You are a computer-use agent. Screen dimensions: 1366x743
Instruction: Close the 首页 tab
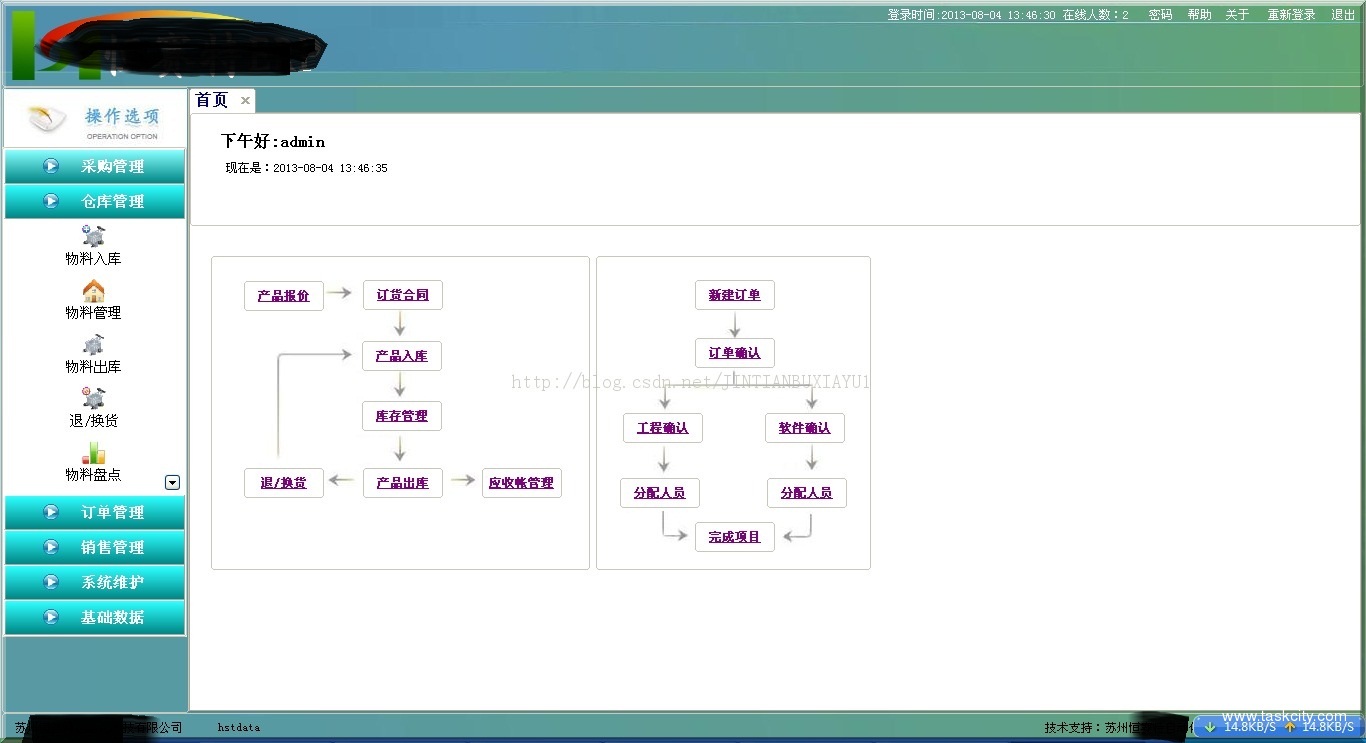pos(245,100)
